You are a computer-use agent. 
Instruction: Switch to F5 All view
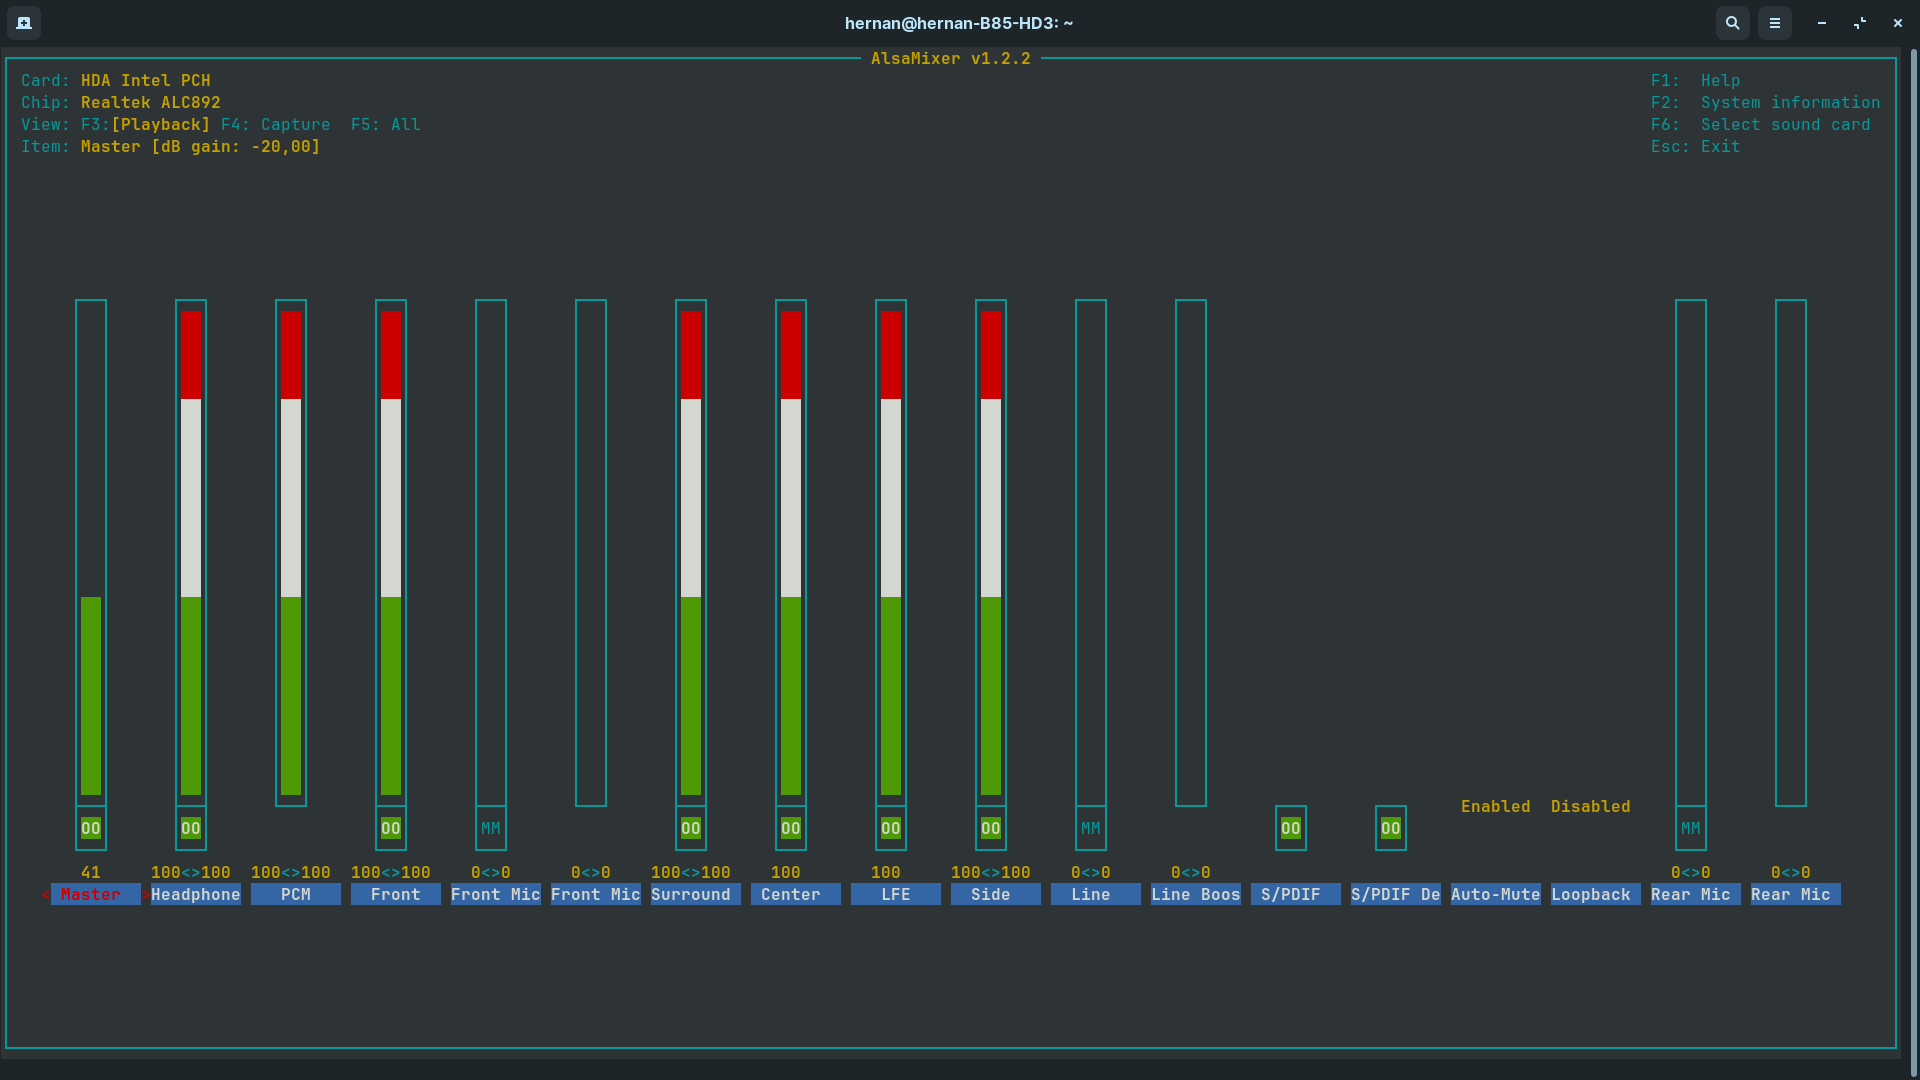386,124
